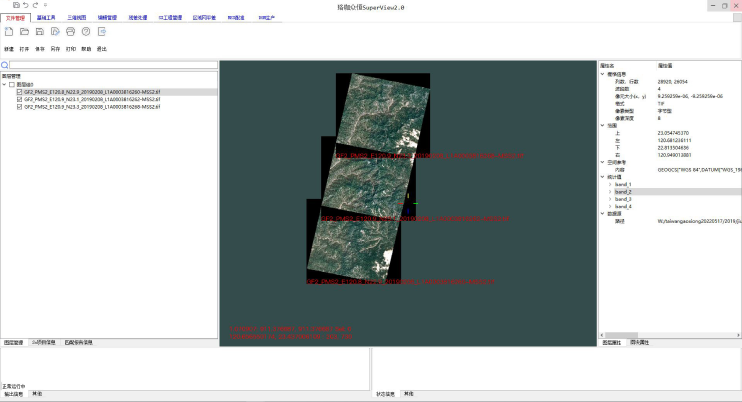The image size is (742, 402).
Task: Click the properties scrollbar right arrow
Action: (x=738, y=335)
